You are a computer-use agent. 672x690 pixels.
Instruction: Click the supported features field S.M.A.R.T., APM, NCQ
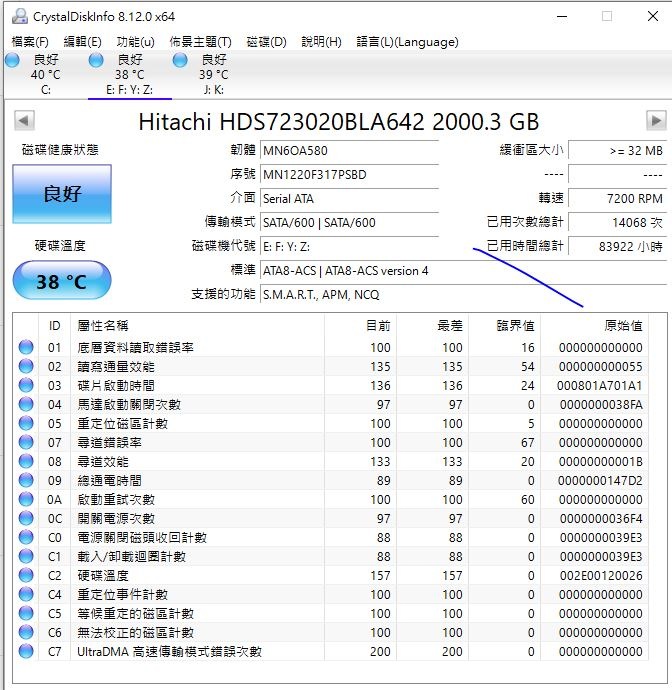[463, 294]
